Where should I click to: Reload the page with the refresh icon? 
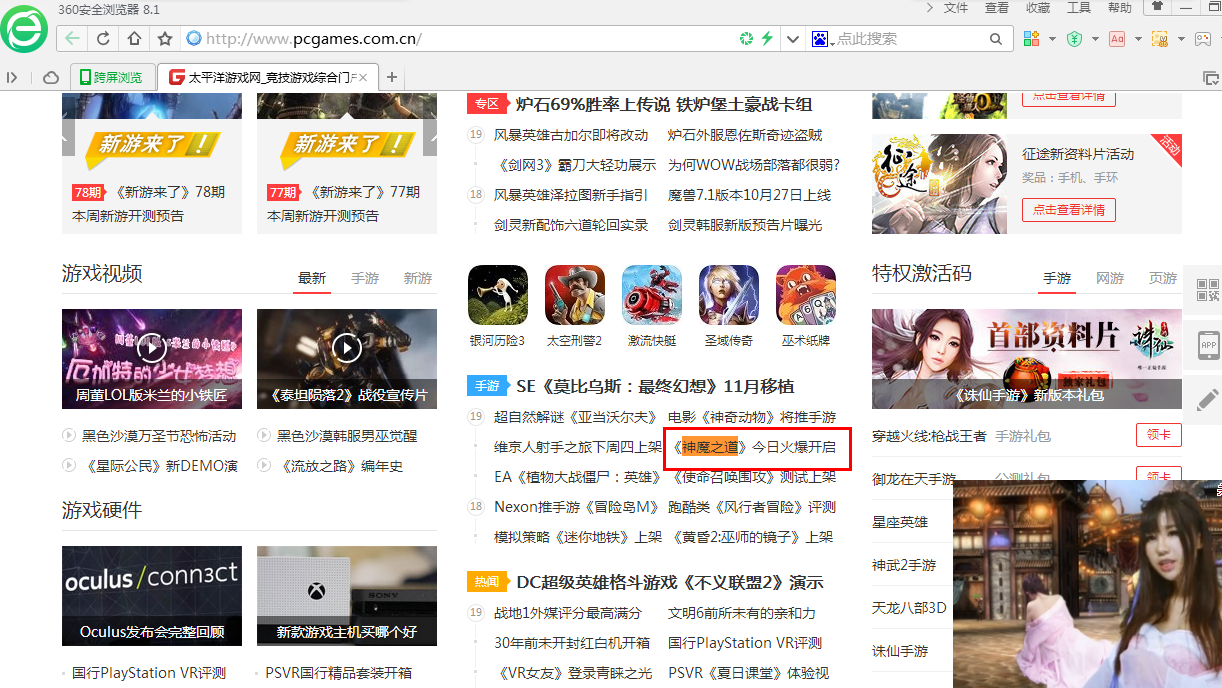pos(103,39)
